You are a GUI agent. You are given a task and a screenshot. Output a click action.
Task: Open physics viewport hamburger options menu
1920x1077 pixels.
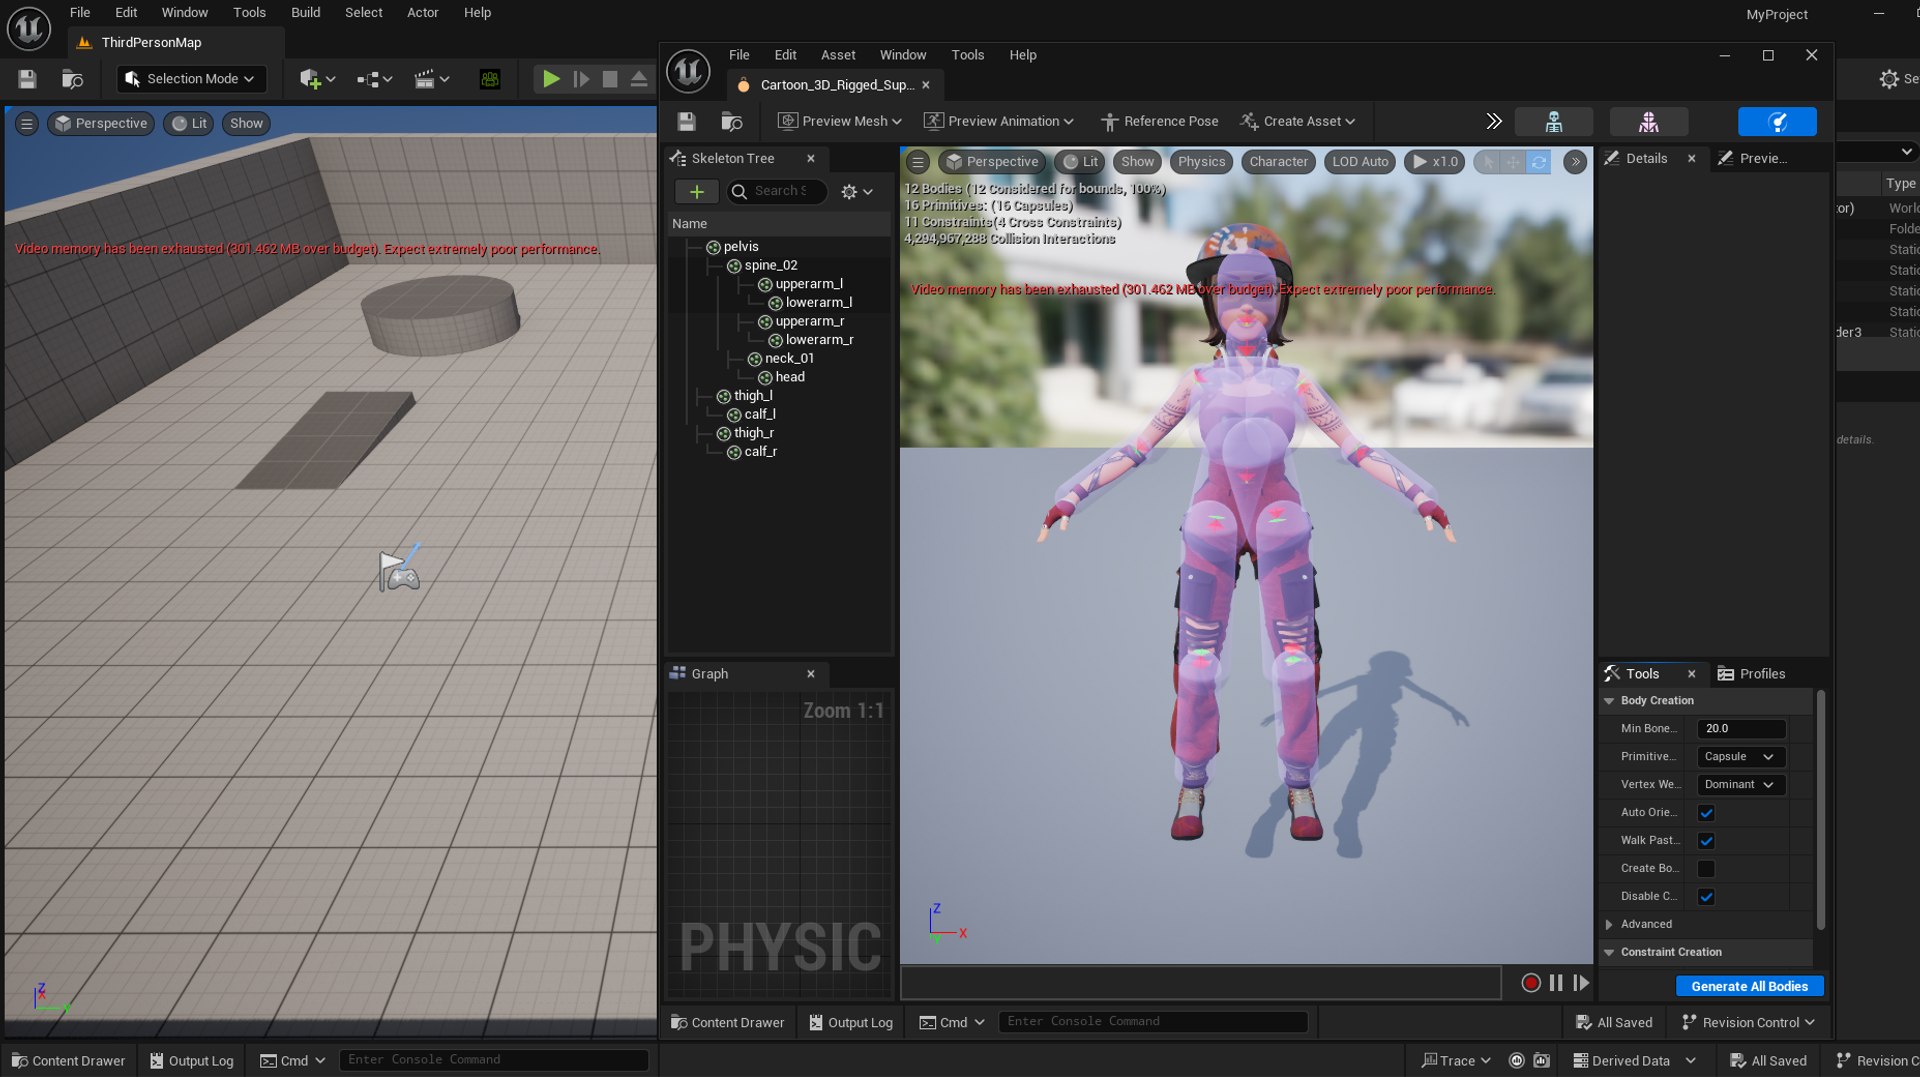917,161
